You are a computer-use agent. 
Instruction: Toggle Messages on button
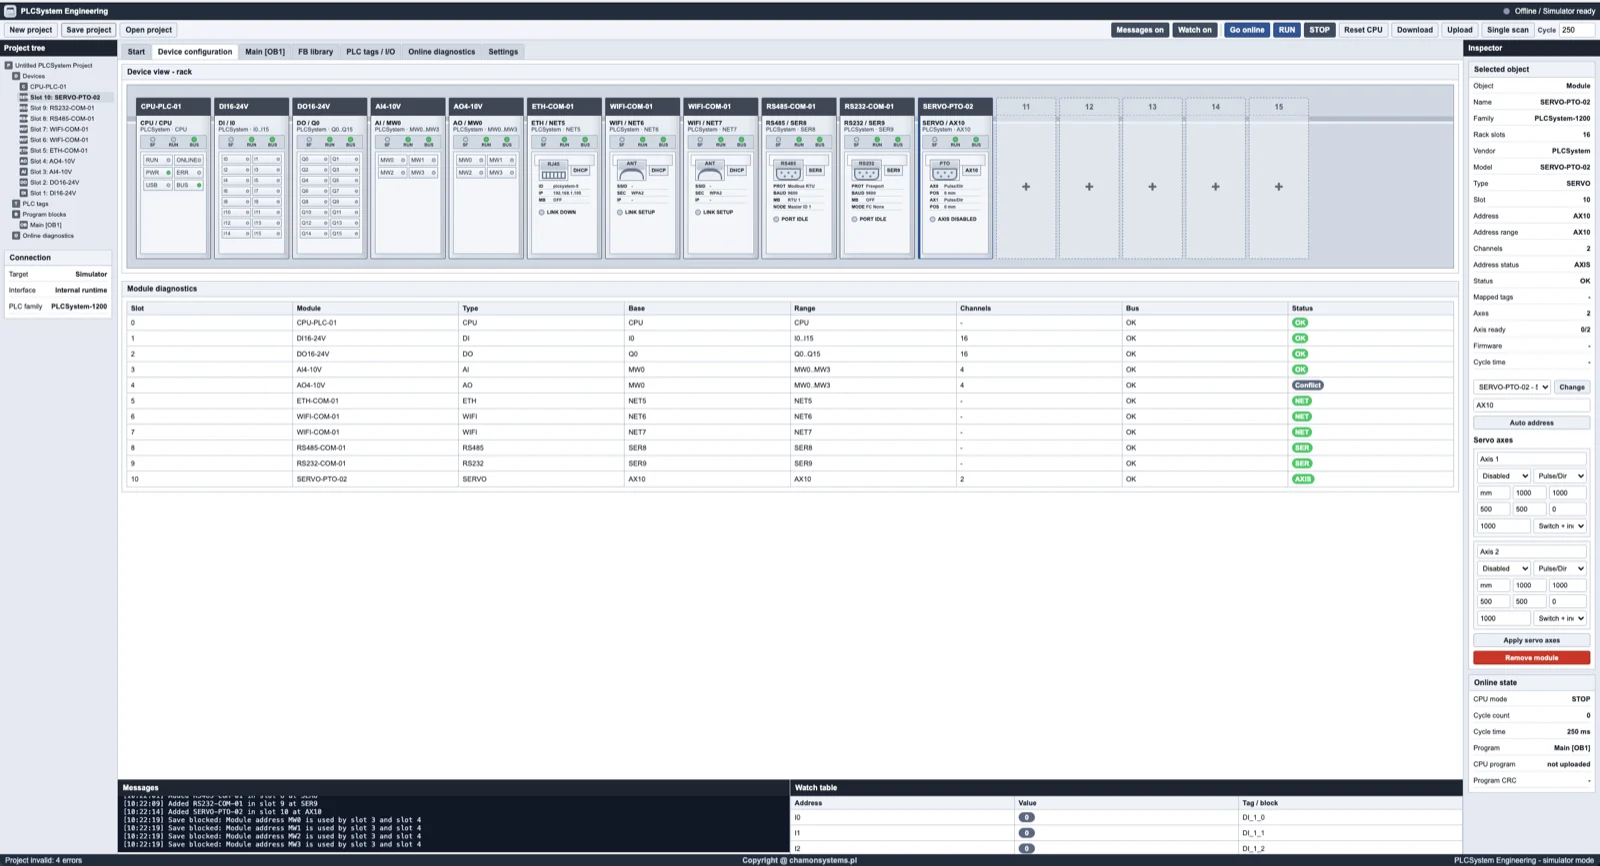point(1140,30)
